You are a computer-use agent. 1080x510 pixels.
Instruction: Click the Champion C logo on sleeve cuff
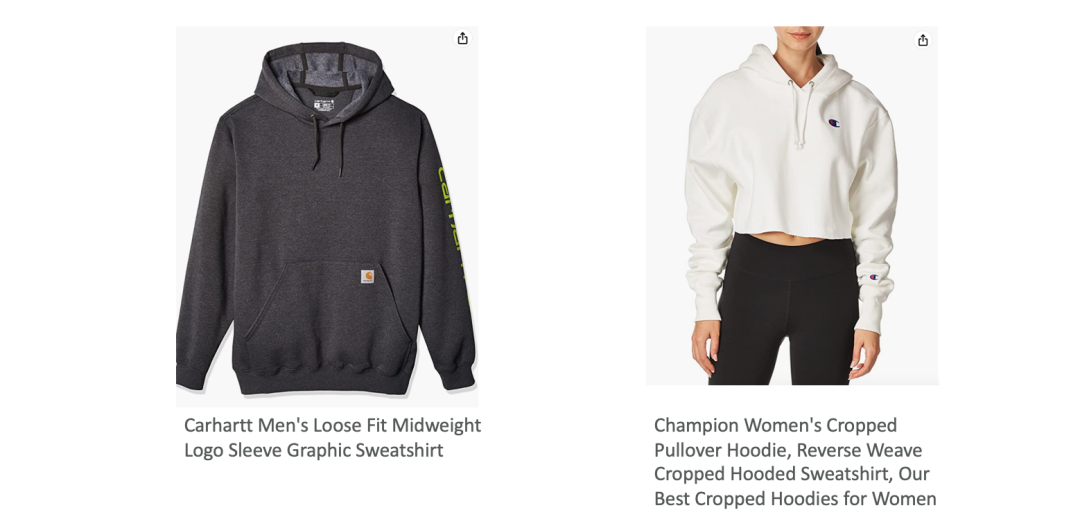coord(874,277)
